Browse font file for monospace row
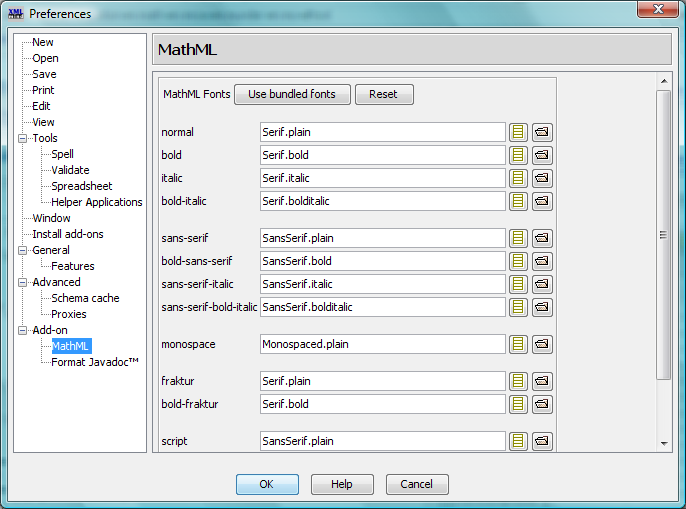 click(542, 344)
